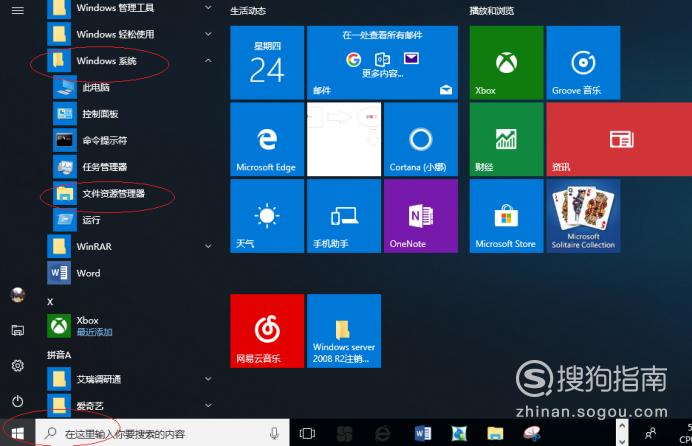This screenshot has width=692, height=446.
Task: Expand the Windows 管理工具 chevron
Action: point(208,7)
